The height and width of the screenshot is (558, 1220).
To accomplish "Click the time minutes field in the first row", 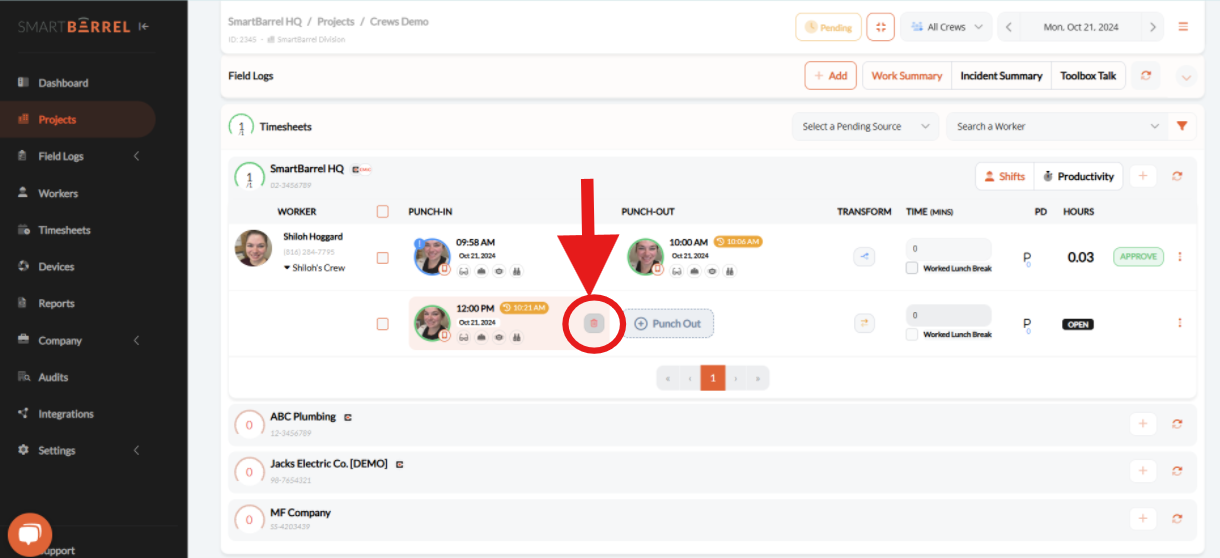I will click(948, 248).
